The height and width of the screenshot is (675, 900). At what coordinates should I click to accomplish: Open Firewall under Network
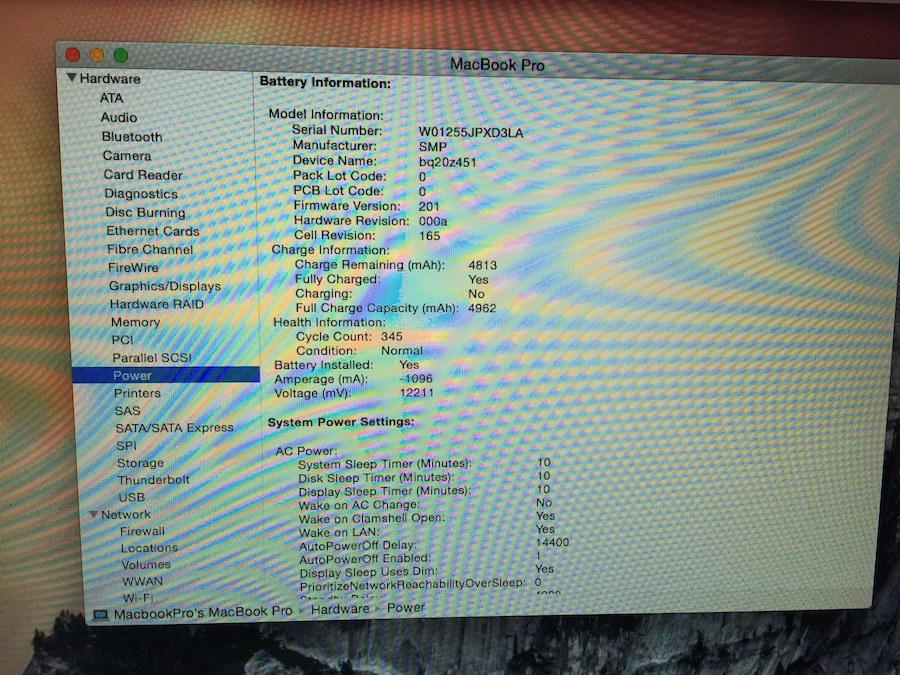(142, 531)
